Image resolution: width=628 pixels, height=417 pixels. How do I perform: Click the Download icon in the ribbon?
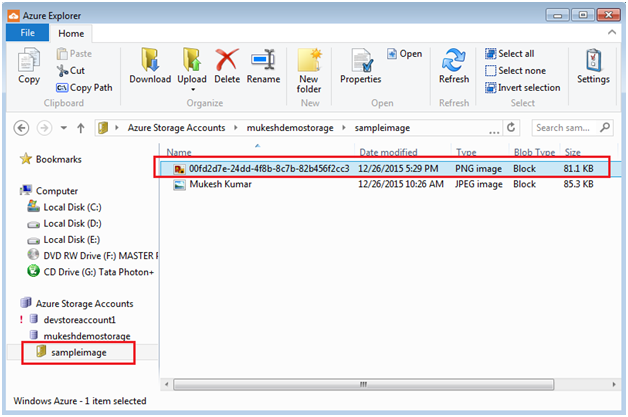150,60
